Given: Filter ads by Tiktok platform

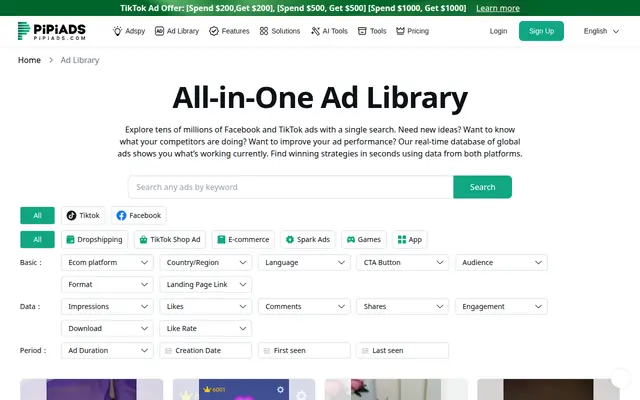Looking at the screenshot, I should [83, 216].
